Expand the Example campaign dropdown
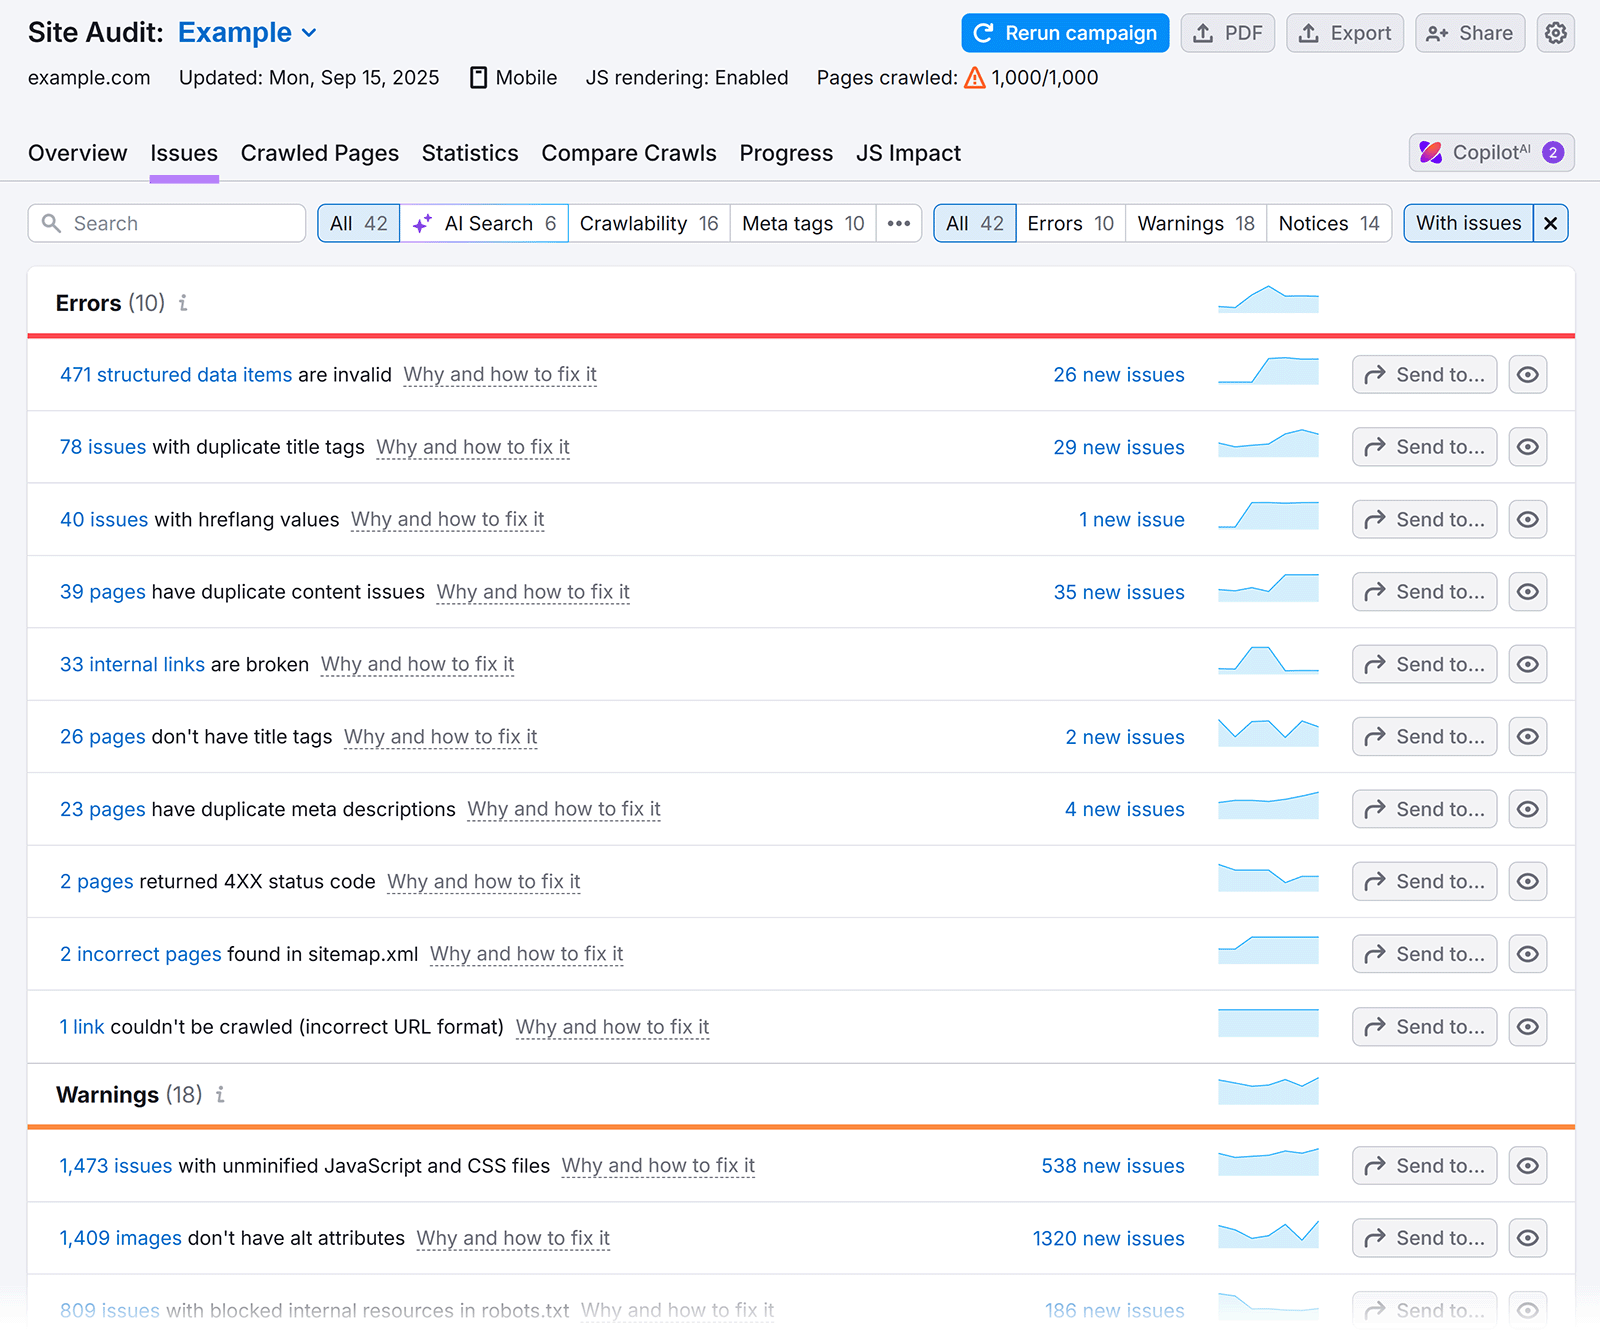 307,32
